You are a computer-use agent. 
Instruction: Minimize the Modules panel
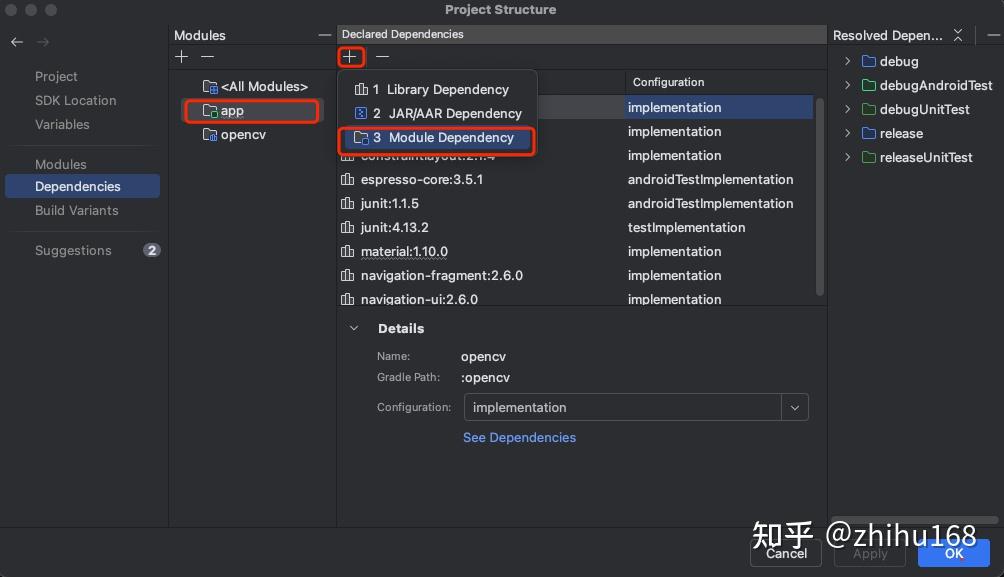pyautogui.click(x=324, y=35)
